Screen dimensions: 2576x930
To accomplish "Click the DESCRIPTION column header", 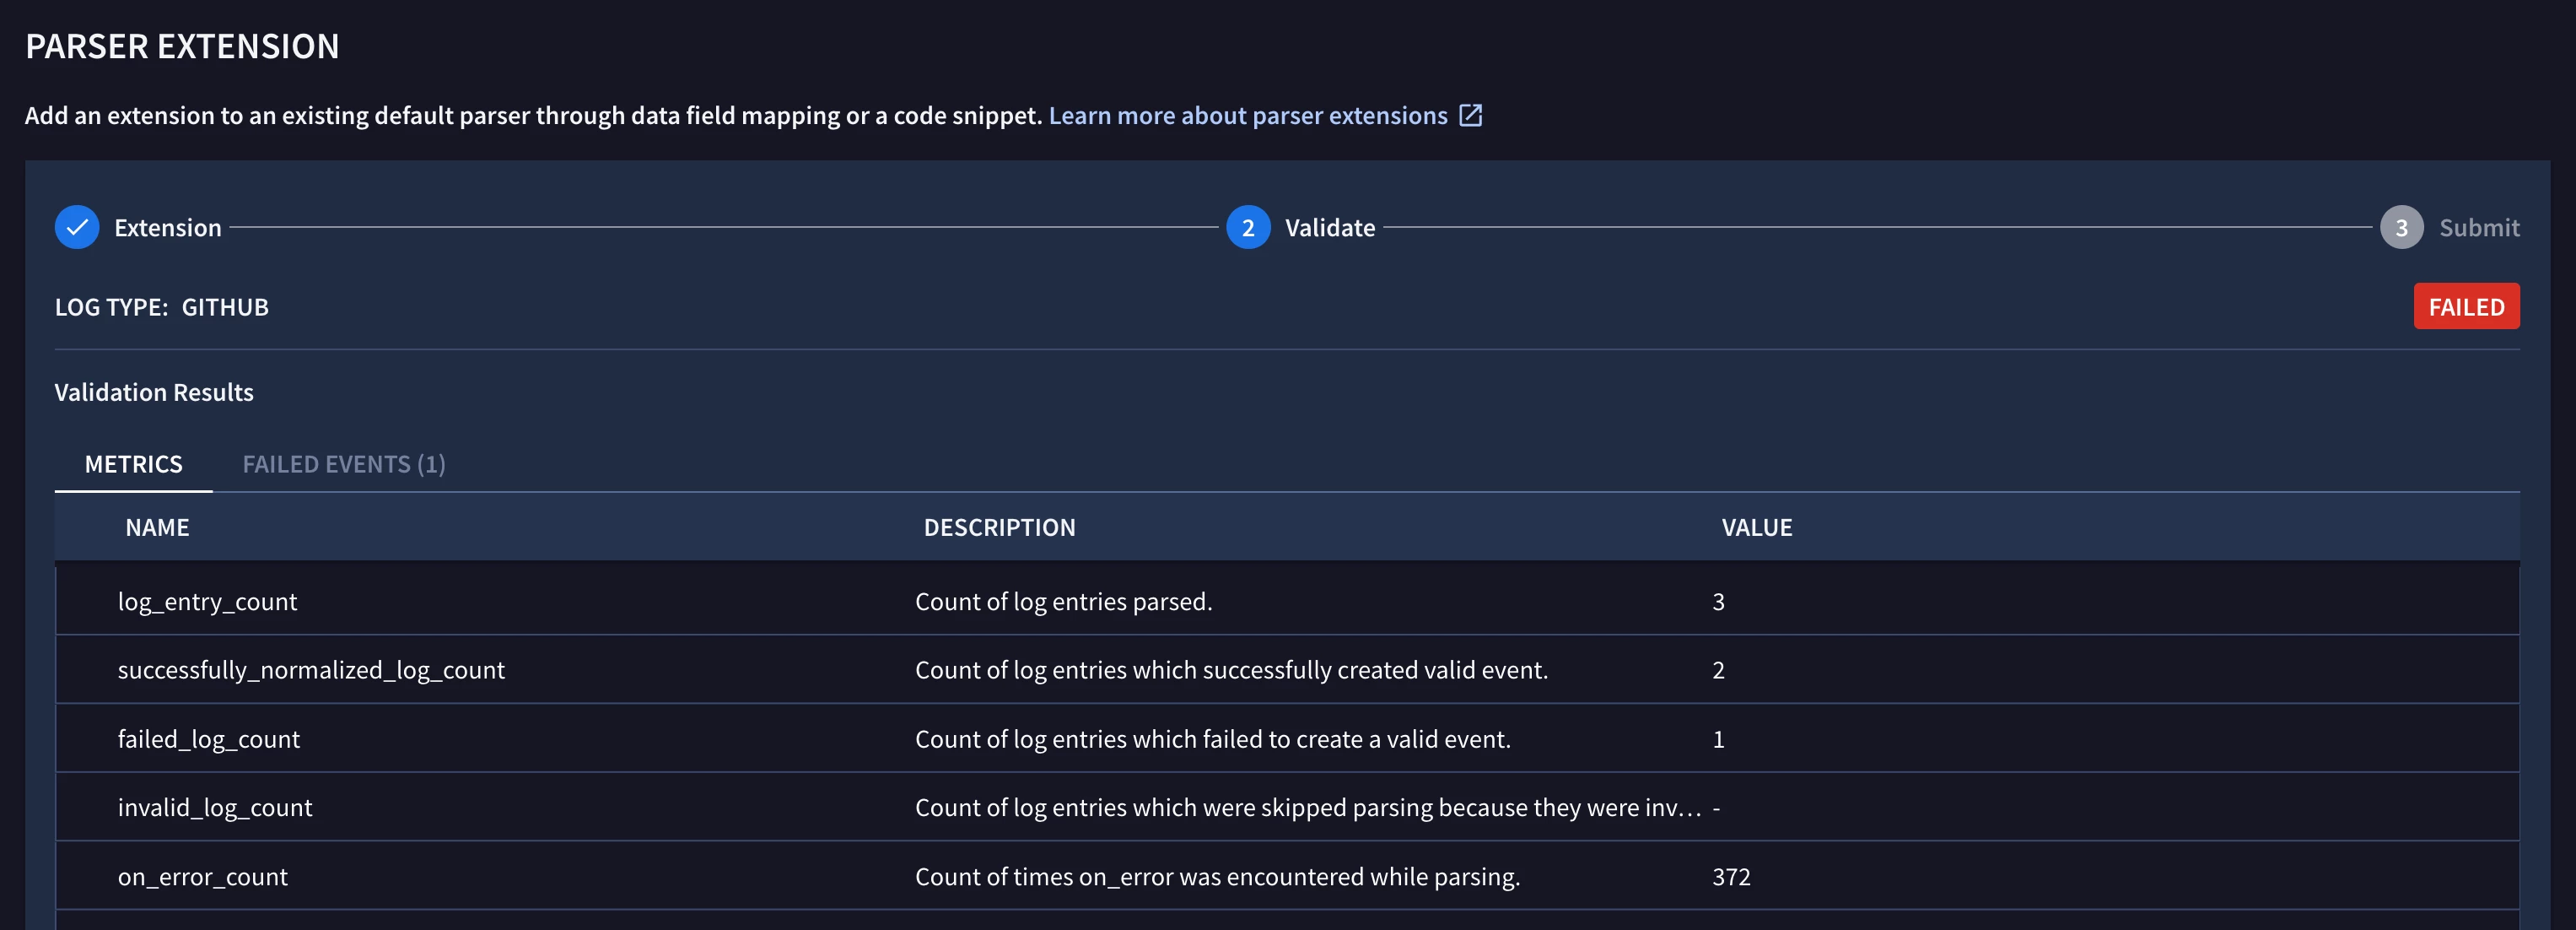I will point(999,527).
